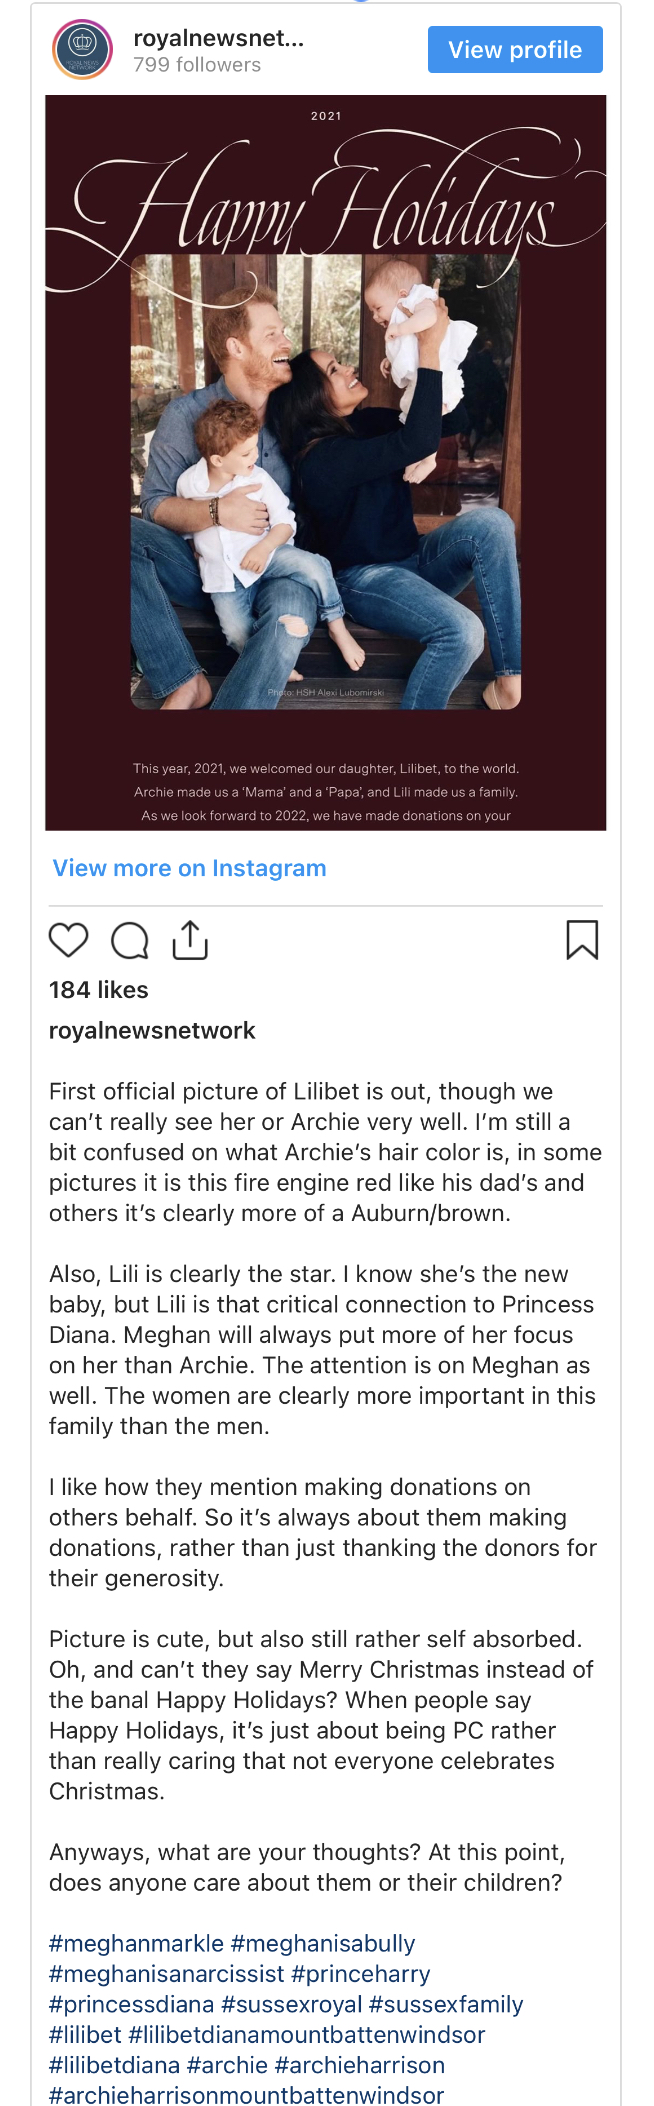This screenshot has width=654, height=2106.
Task: View the 184 likes count
Action: [x=99, y=990]
